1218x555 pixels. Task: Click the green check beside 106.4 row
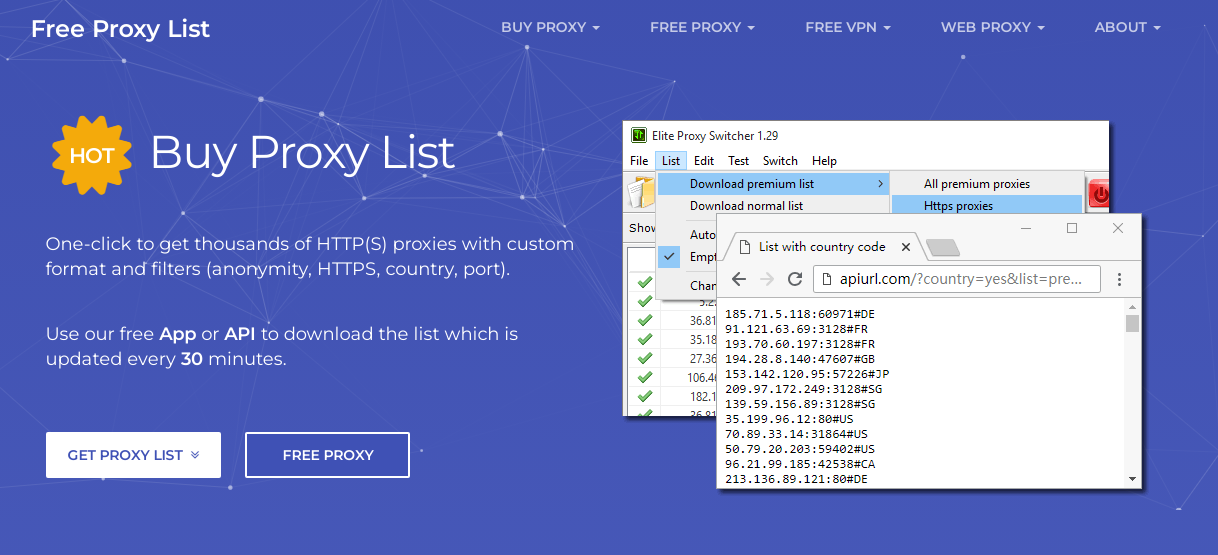click(645, 377)
